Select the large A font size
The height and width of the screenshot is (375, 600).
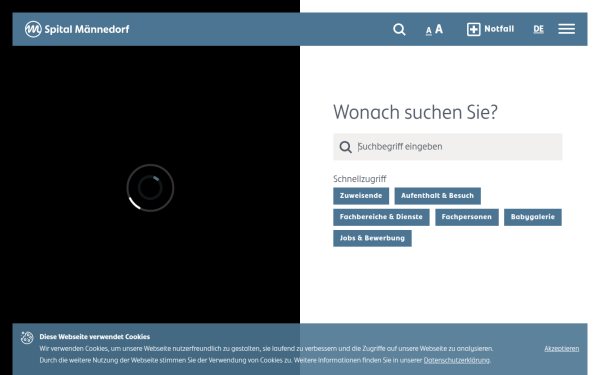(439, 29)
